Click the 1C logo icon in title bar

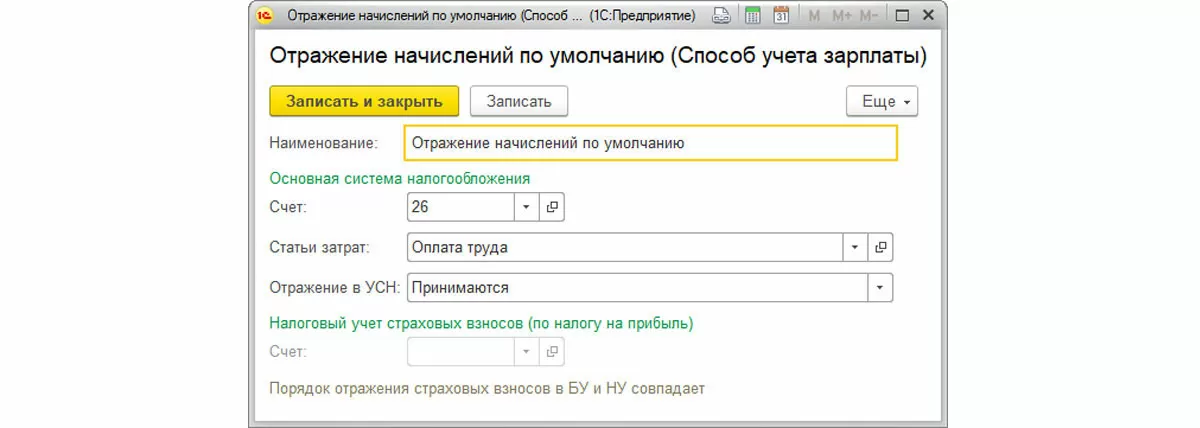point(265,16)
